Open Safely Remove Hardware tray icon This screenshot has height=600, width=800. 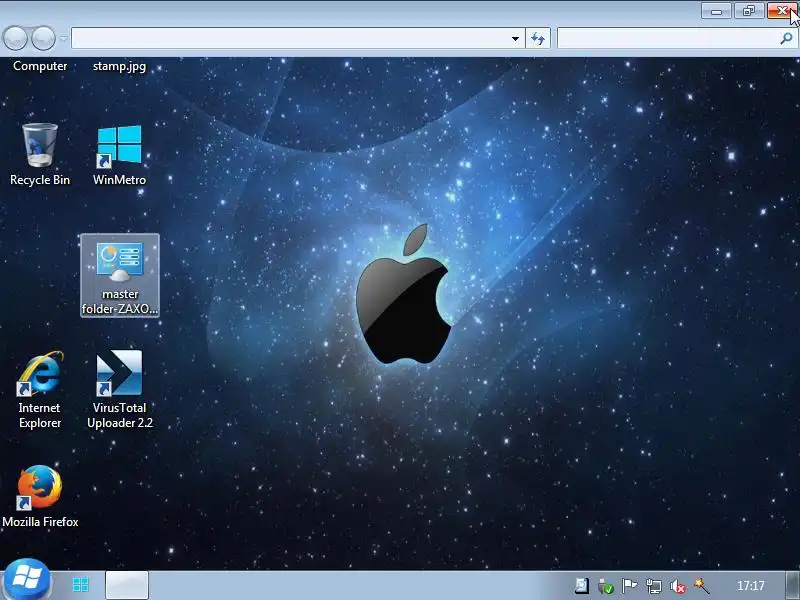pos(606,586)
